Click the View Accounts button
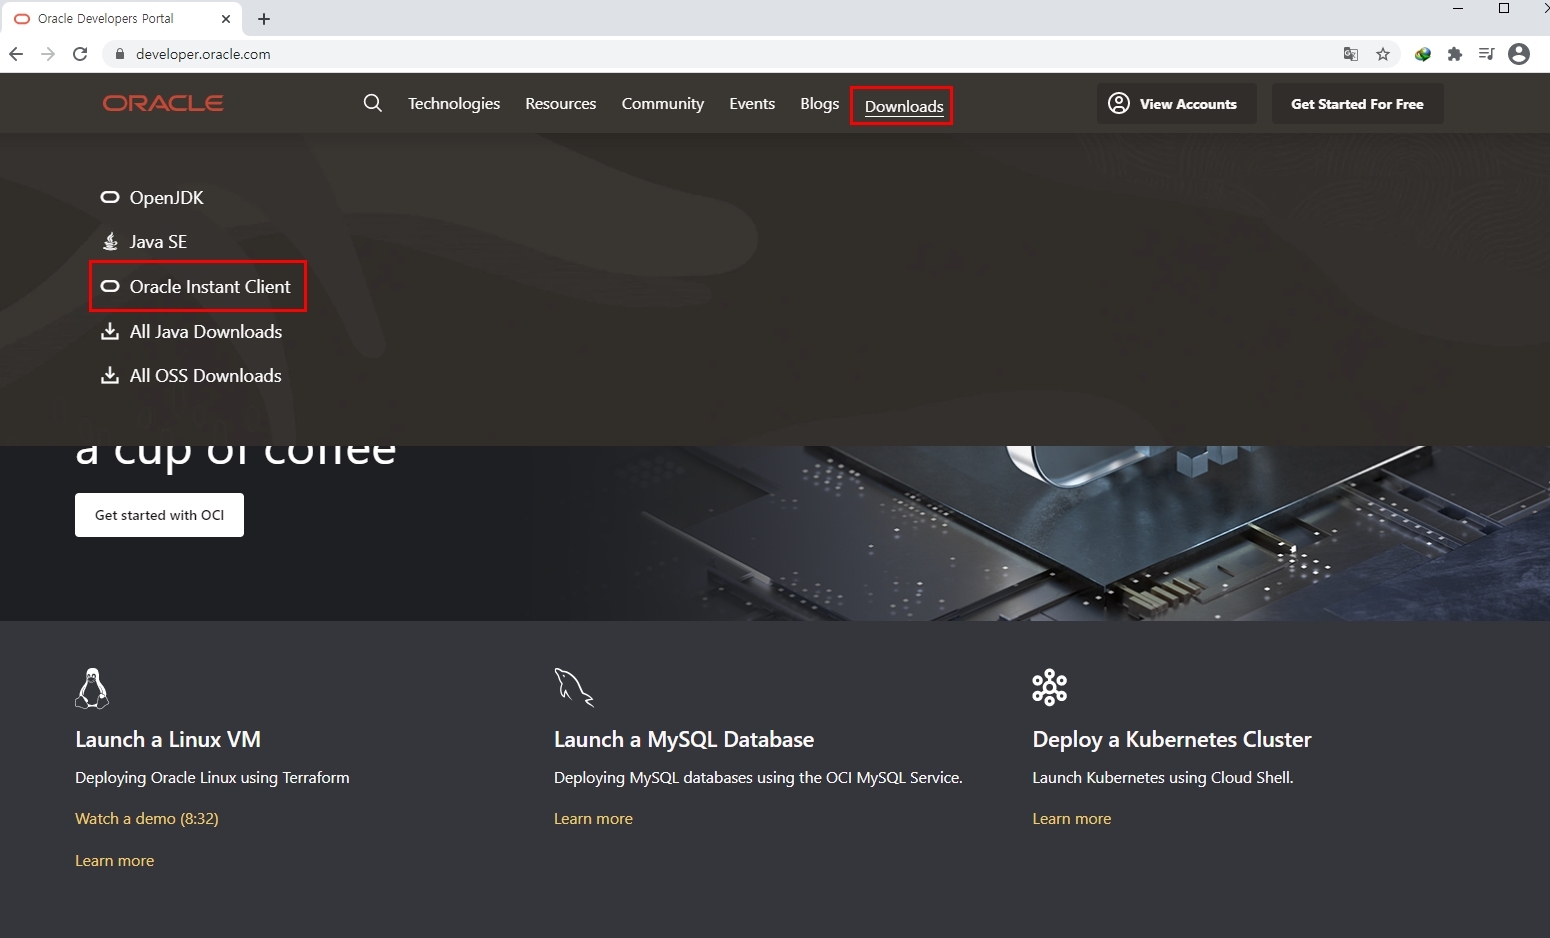Viewport: 1550px width, 938px height. [1176, 104]
